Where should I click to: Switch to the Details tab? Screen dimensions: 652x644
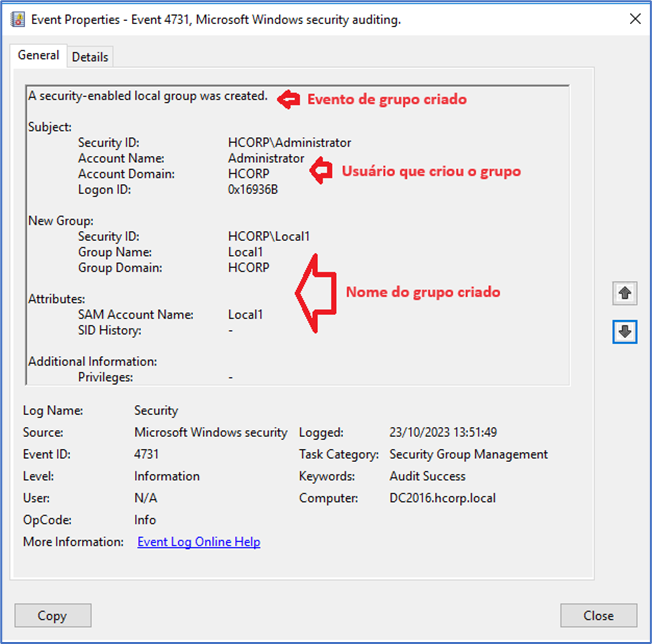(x=90, y=57)
